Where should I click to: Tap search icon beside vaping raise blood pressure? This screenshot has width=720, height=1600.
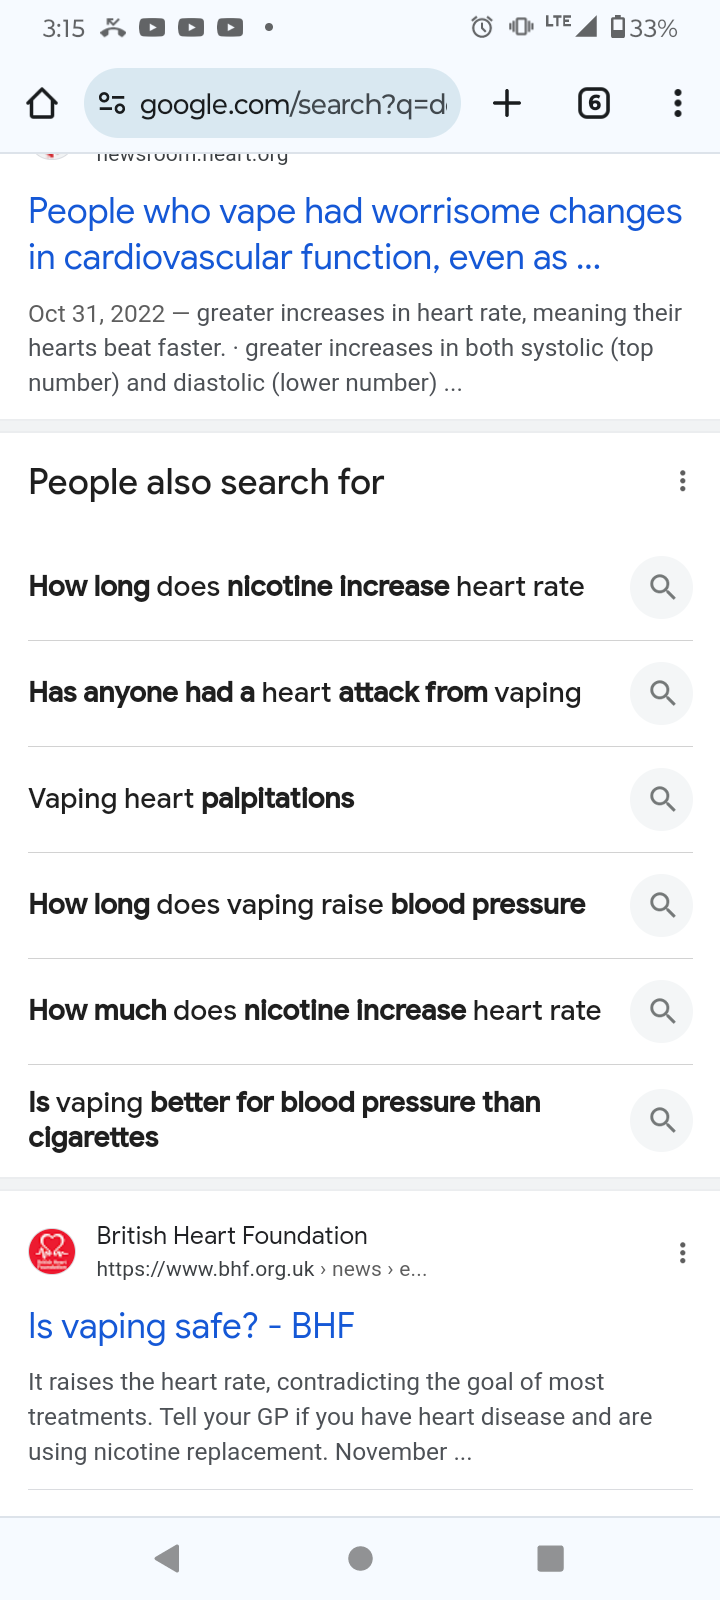click(x=661, y=905)
